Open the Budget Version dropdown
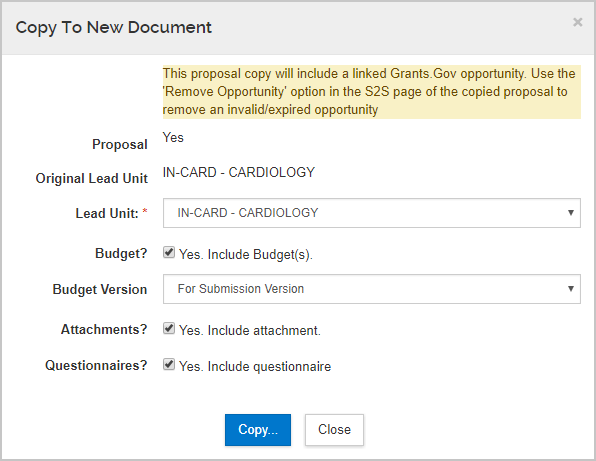596x461 pixels. pyautogui.click(x=371, y=289)
